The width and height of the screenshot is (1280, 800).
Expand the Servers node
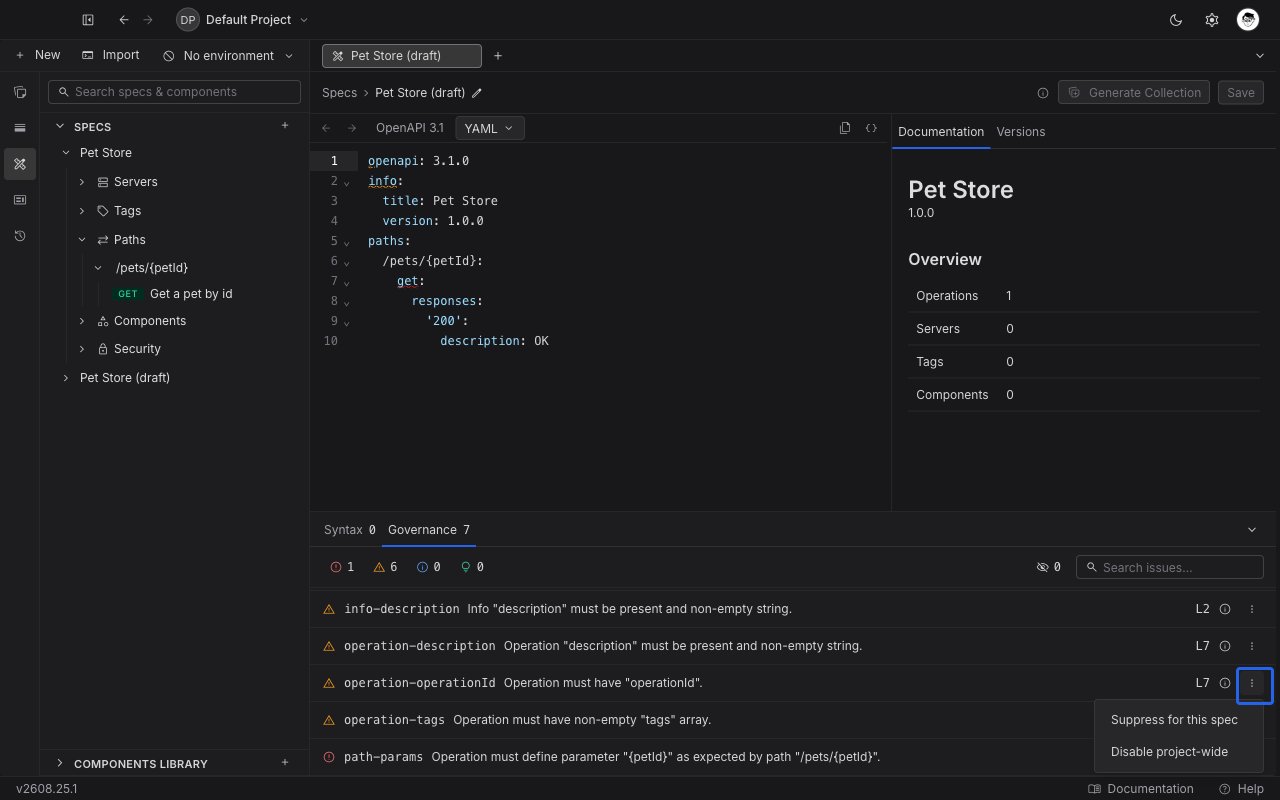[x=82, y=182]
